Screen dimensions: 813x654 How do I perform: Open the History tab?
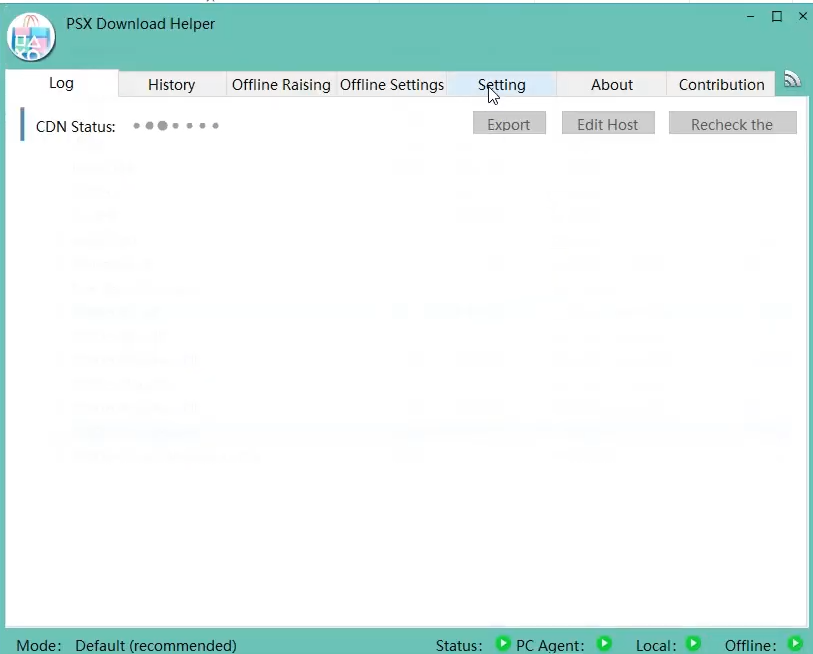click(172, 85)
